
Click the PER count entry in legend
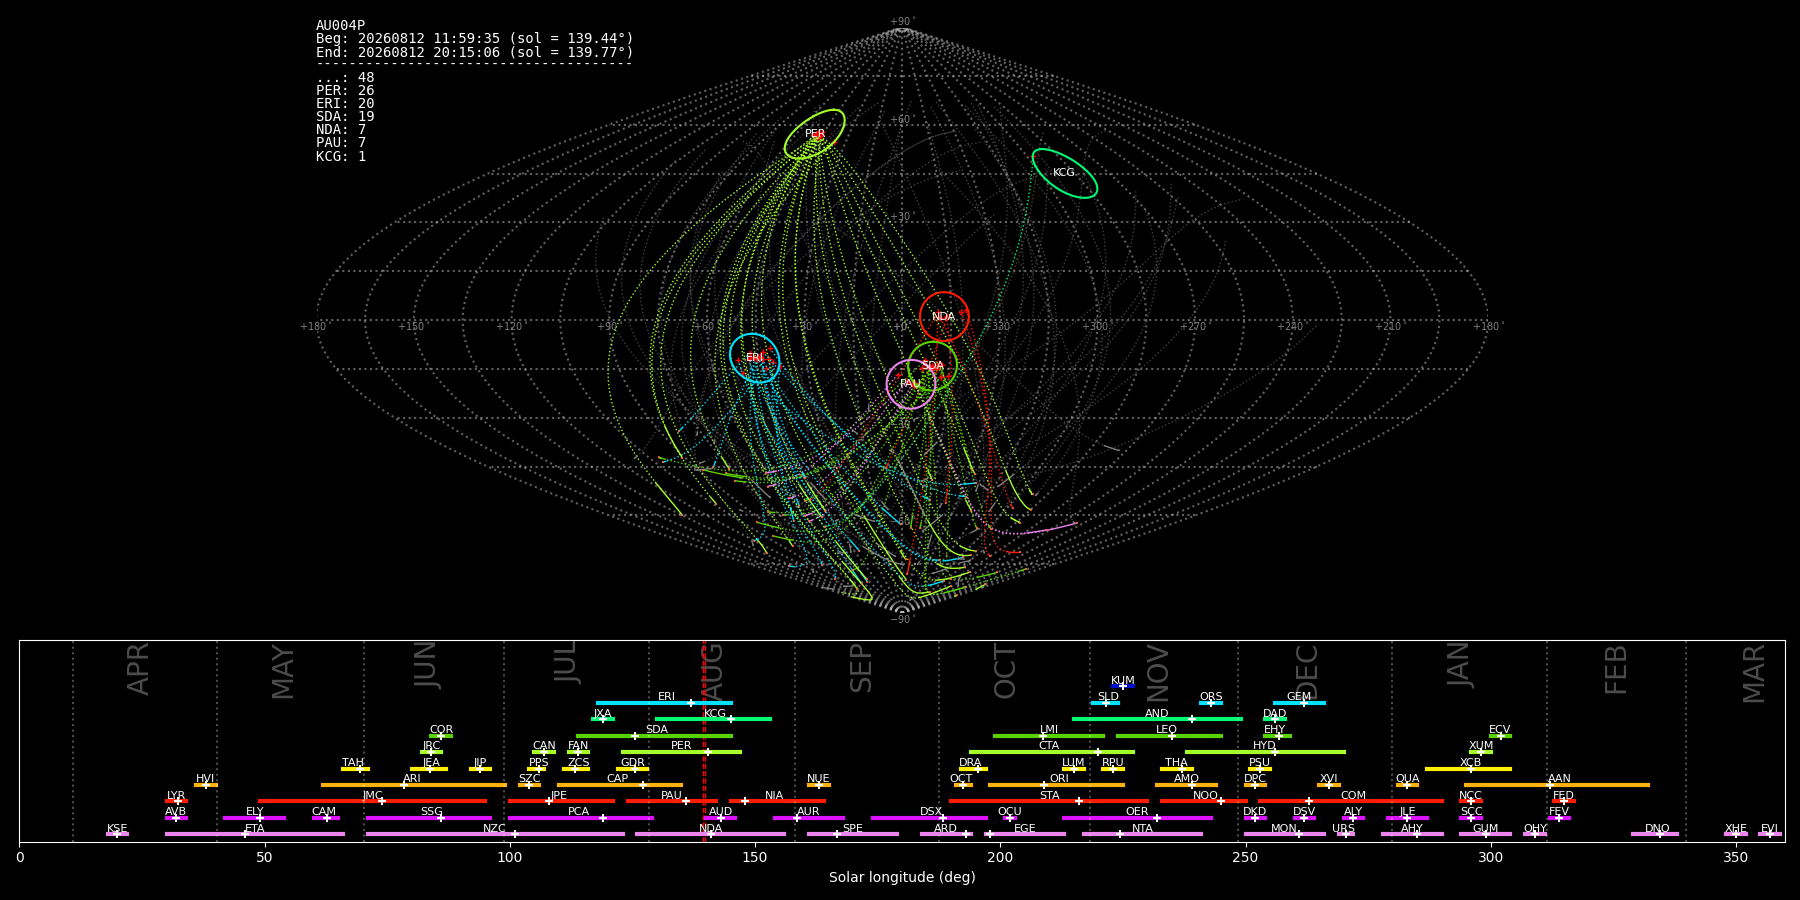click(345, 91)
